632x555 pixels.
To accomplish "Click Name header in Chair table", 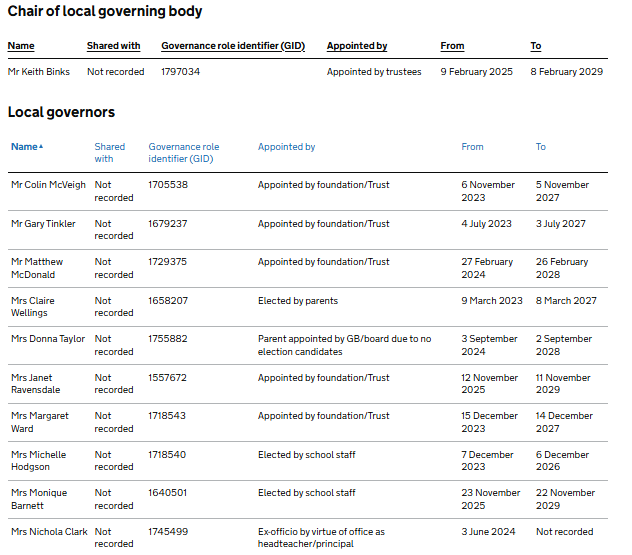I will pyautogui.click(x=21, y=46).
